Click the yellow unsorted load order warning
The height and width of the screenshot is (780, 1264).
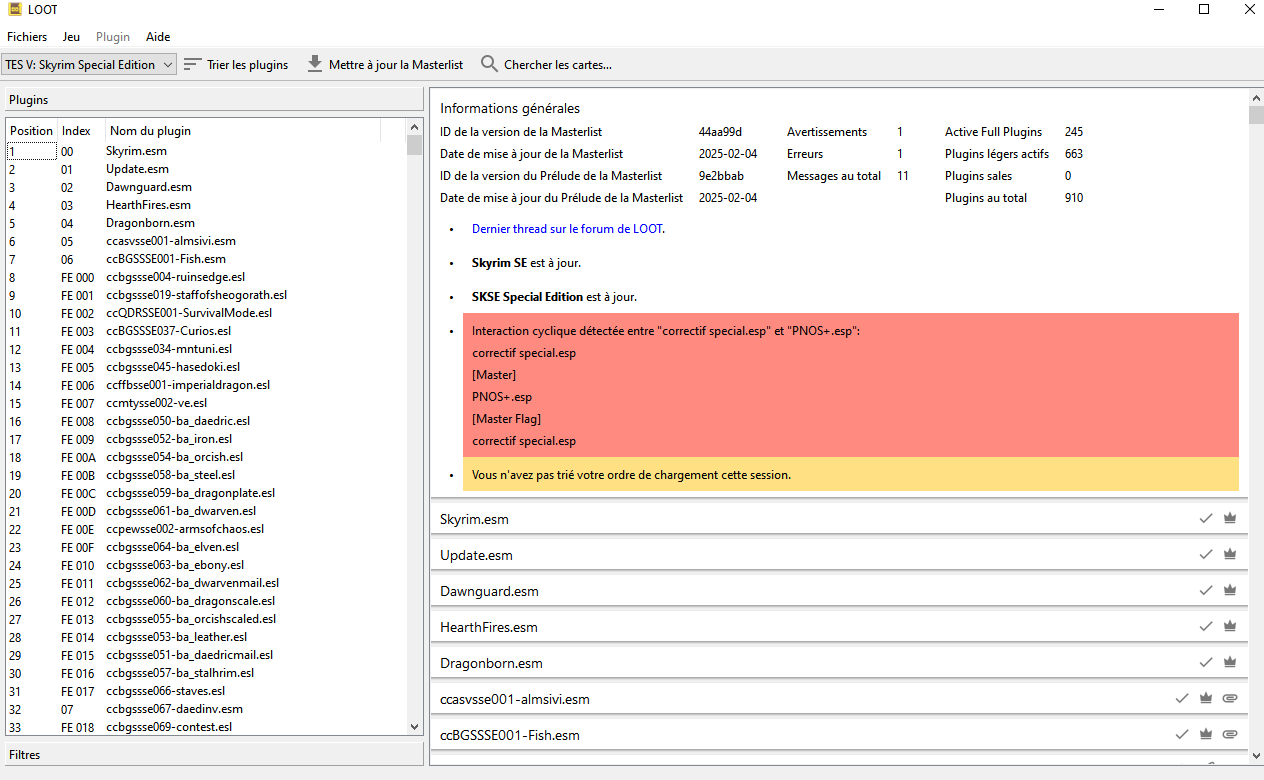[850, 474]
